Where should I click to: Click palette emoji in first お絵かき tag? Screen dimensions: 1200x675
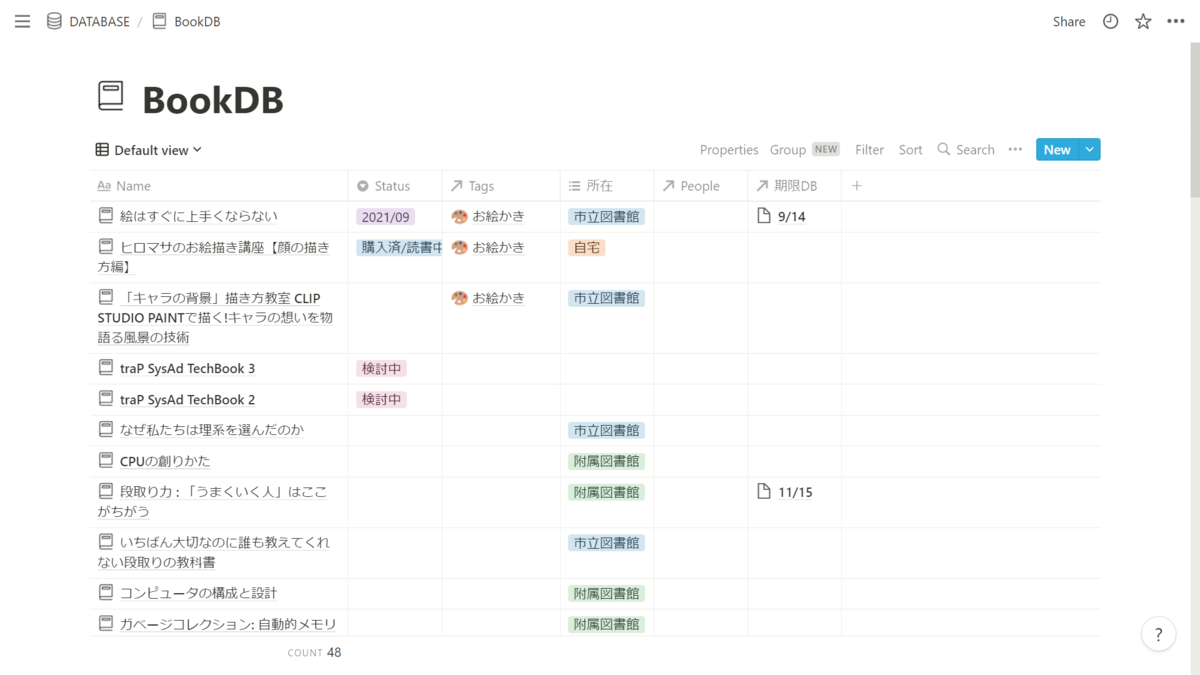click(x=460, y=216)
